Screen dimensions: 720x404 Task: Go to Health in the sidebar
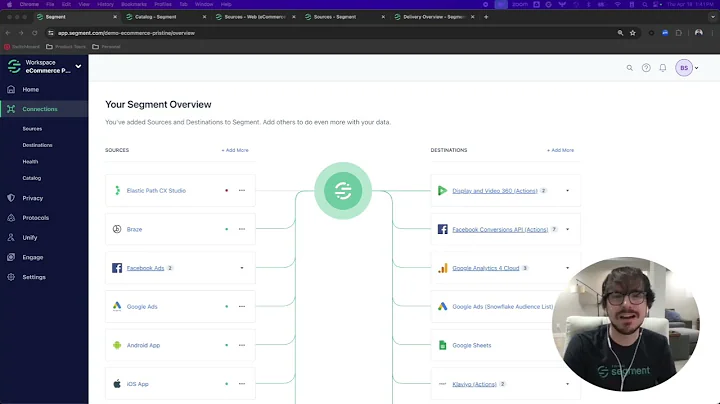pos(30,162)
